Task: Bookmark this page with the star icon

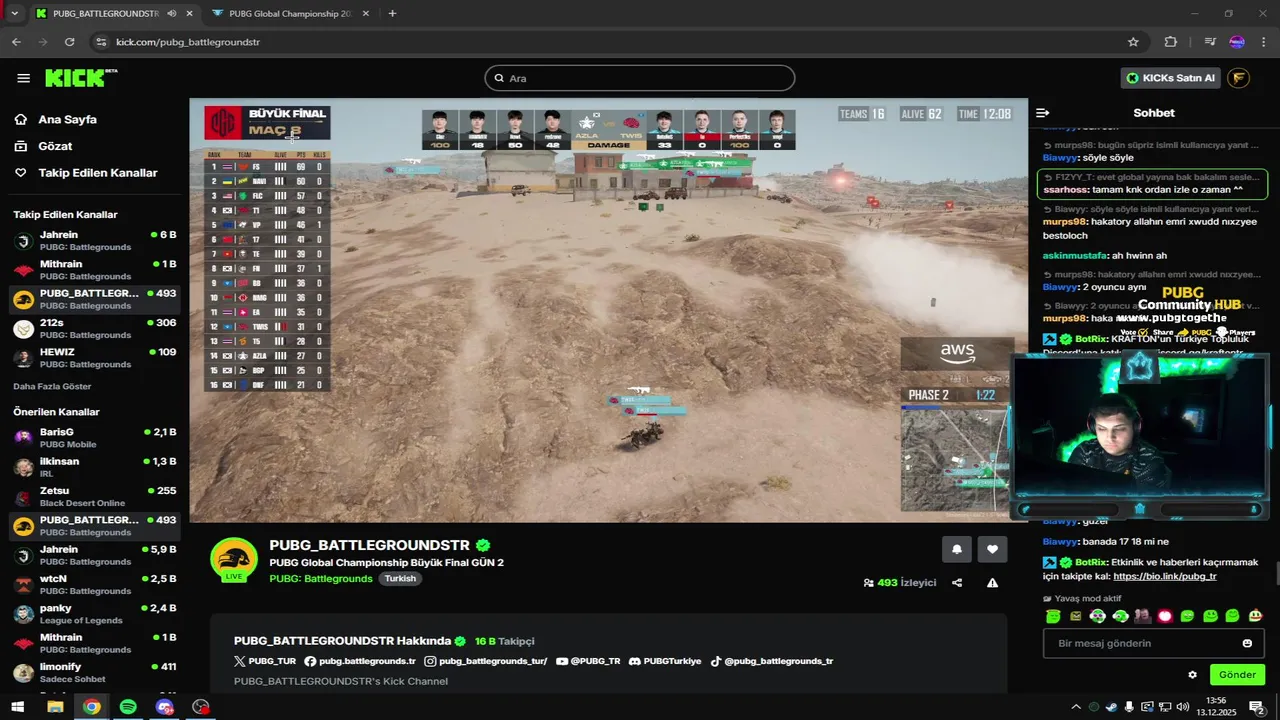Action: [x=1133, y=42]
